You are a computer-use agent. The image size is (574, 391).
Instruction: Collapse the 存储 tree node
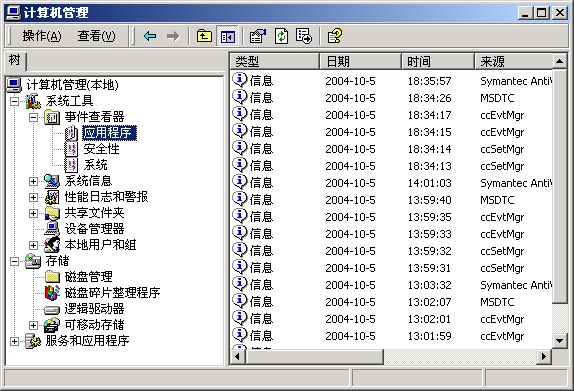[14, 261]
